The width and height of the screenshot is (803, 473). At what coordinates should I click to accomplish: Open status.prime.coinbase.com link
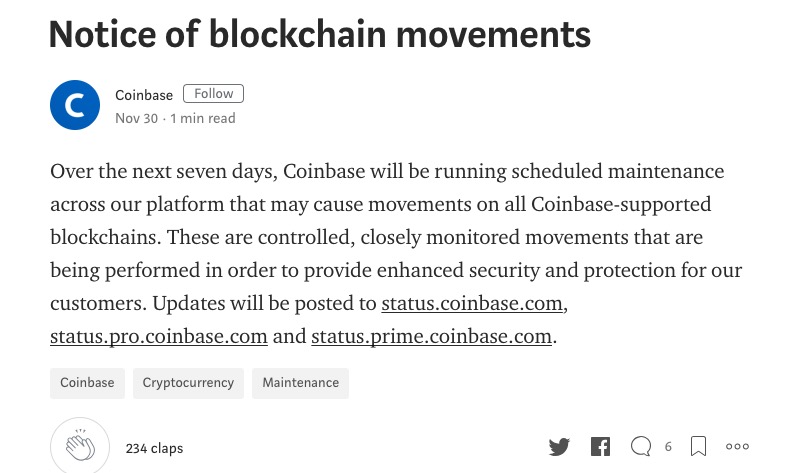tap(432, 336)
